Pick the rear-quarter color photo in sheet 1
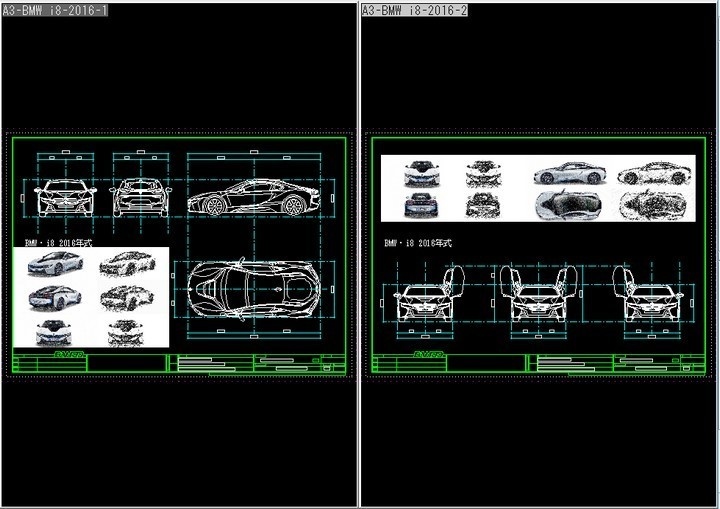The height and width of the screenshot is (509, 720). (x=55, y=298)
